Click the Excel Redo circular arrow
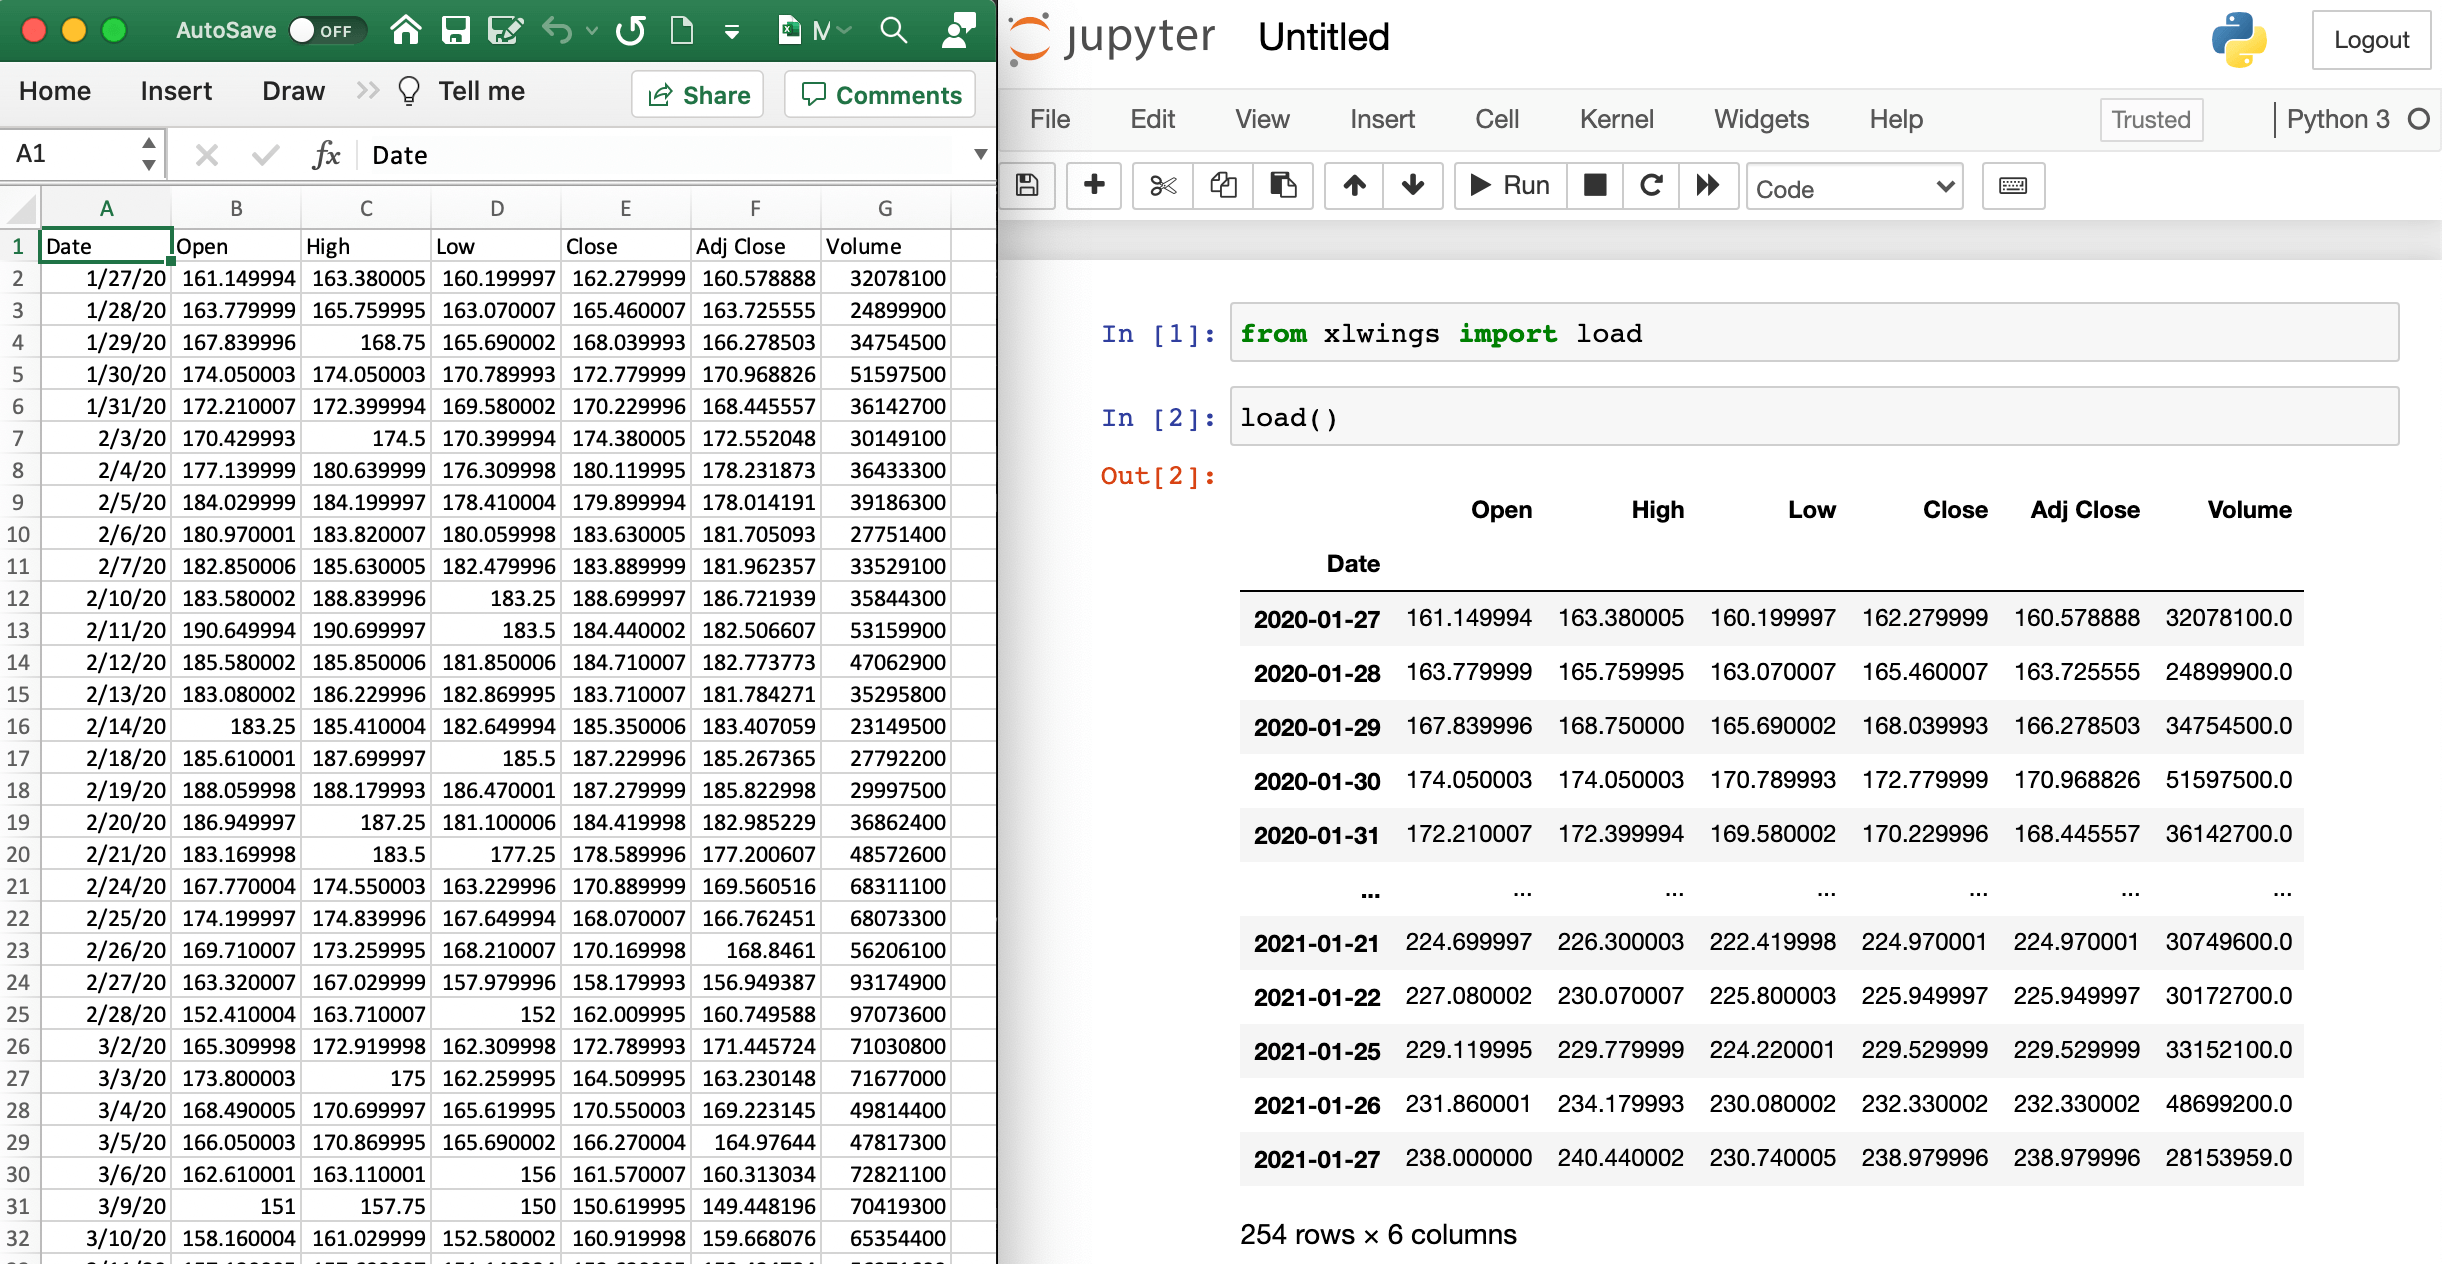 pyautogui.click(x=631, y=31)
